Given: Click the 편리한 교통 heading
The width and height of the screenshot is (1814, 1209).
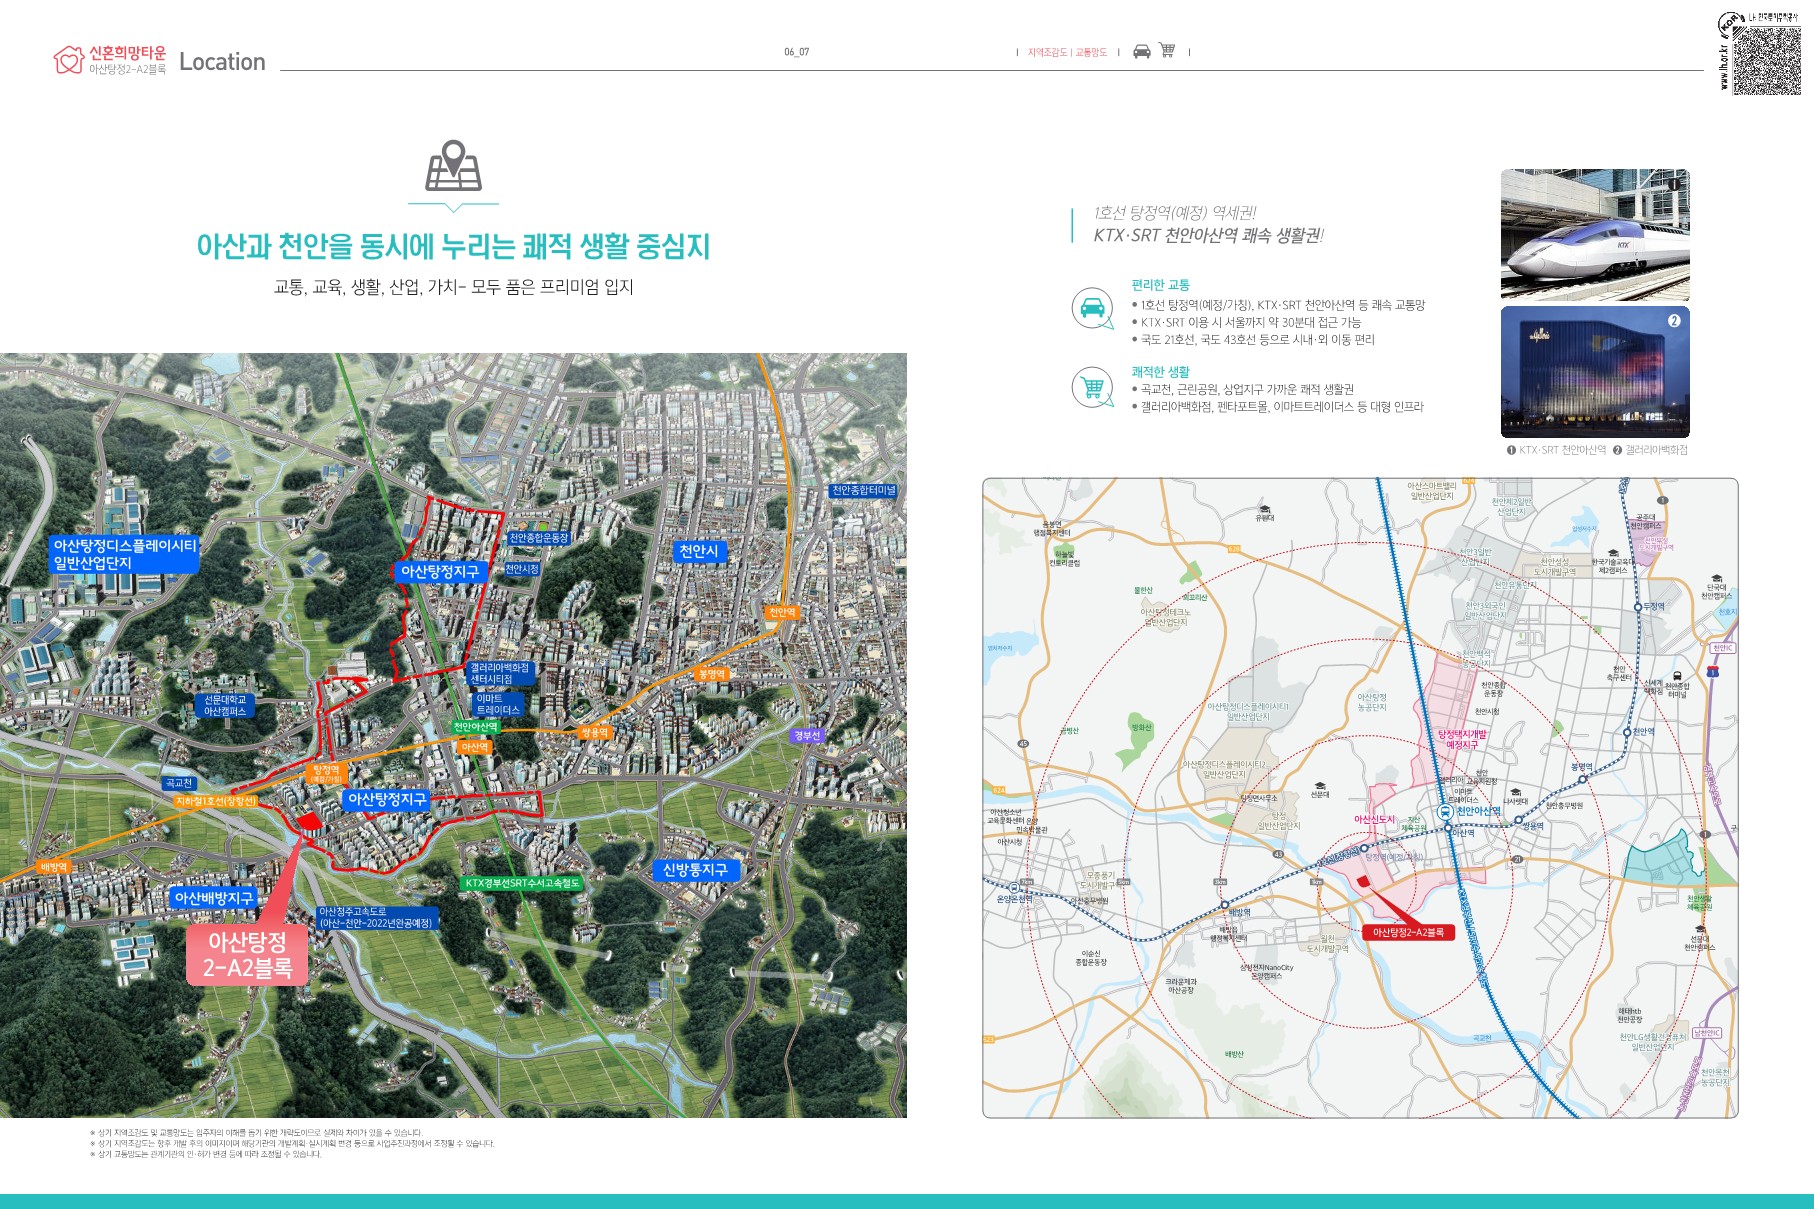Looking at the screenshot, I should [x=1160, y=285].
